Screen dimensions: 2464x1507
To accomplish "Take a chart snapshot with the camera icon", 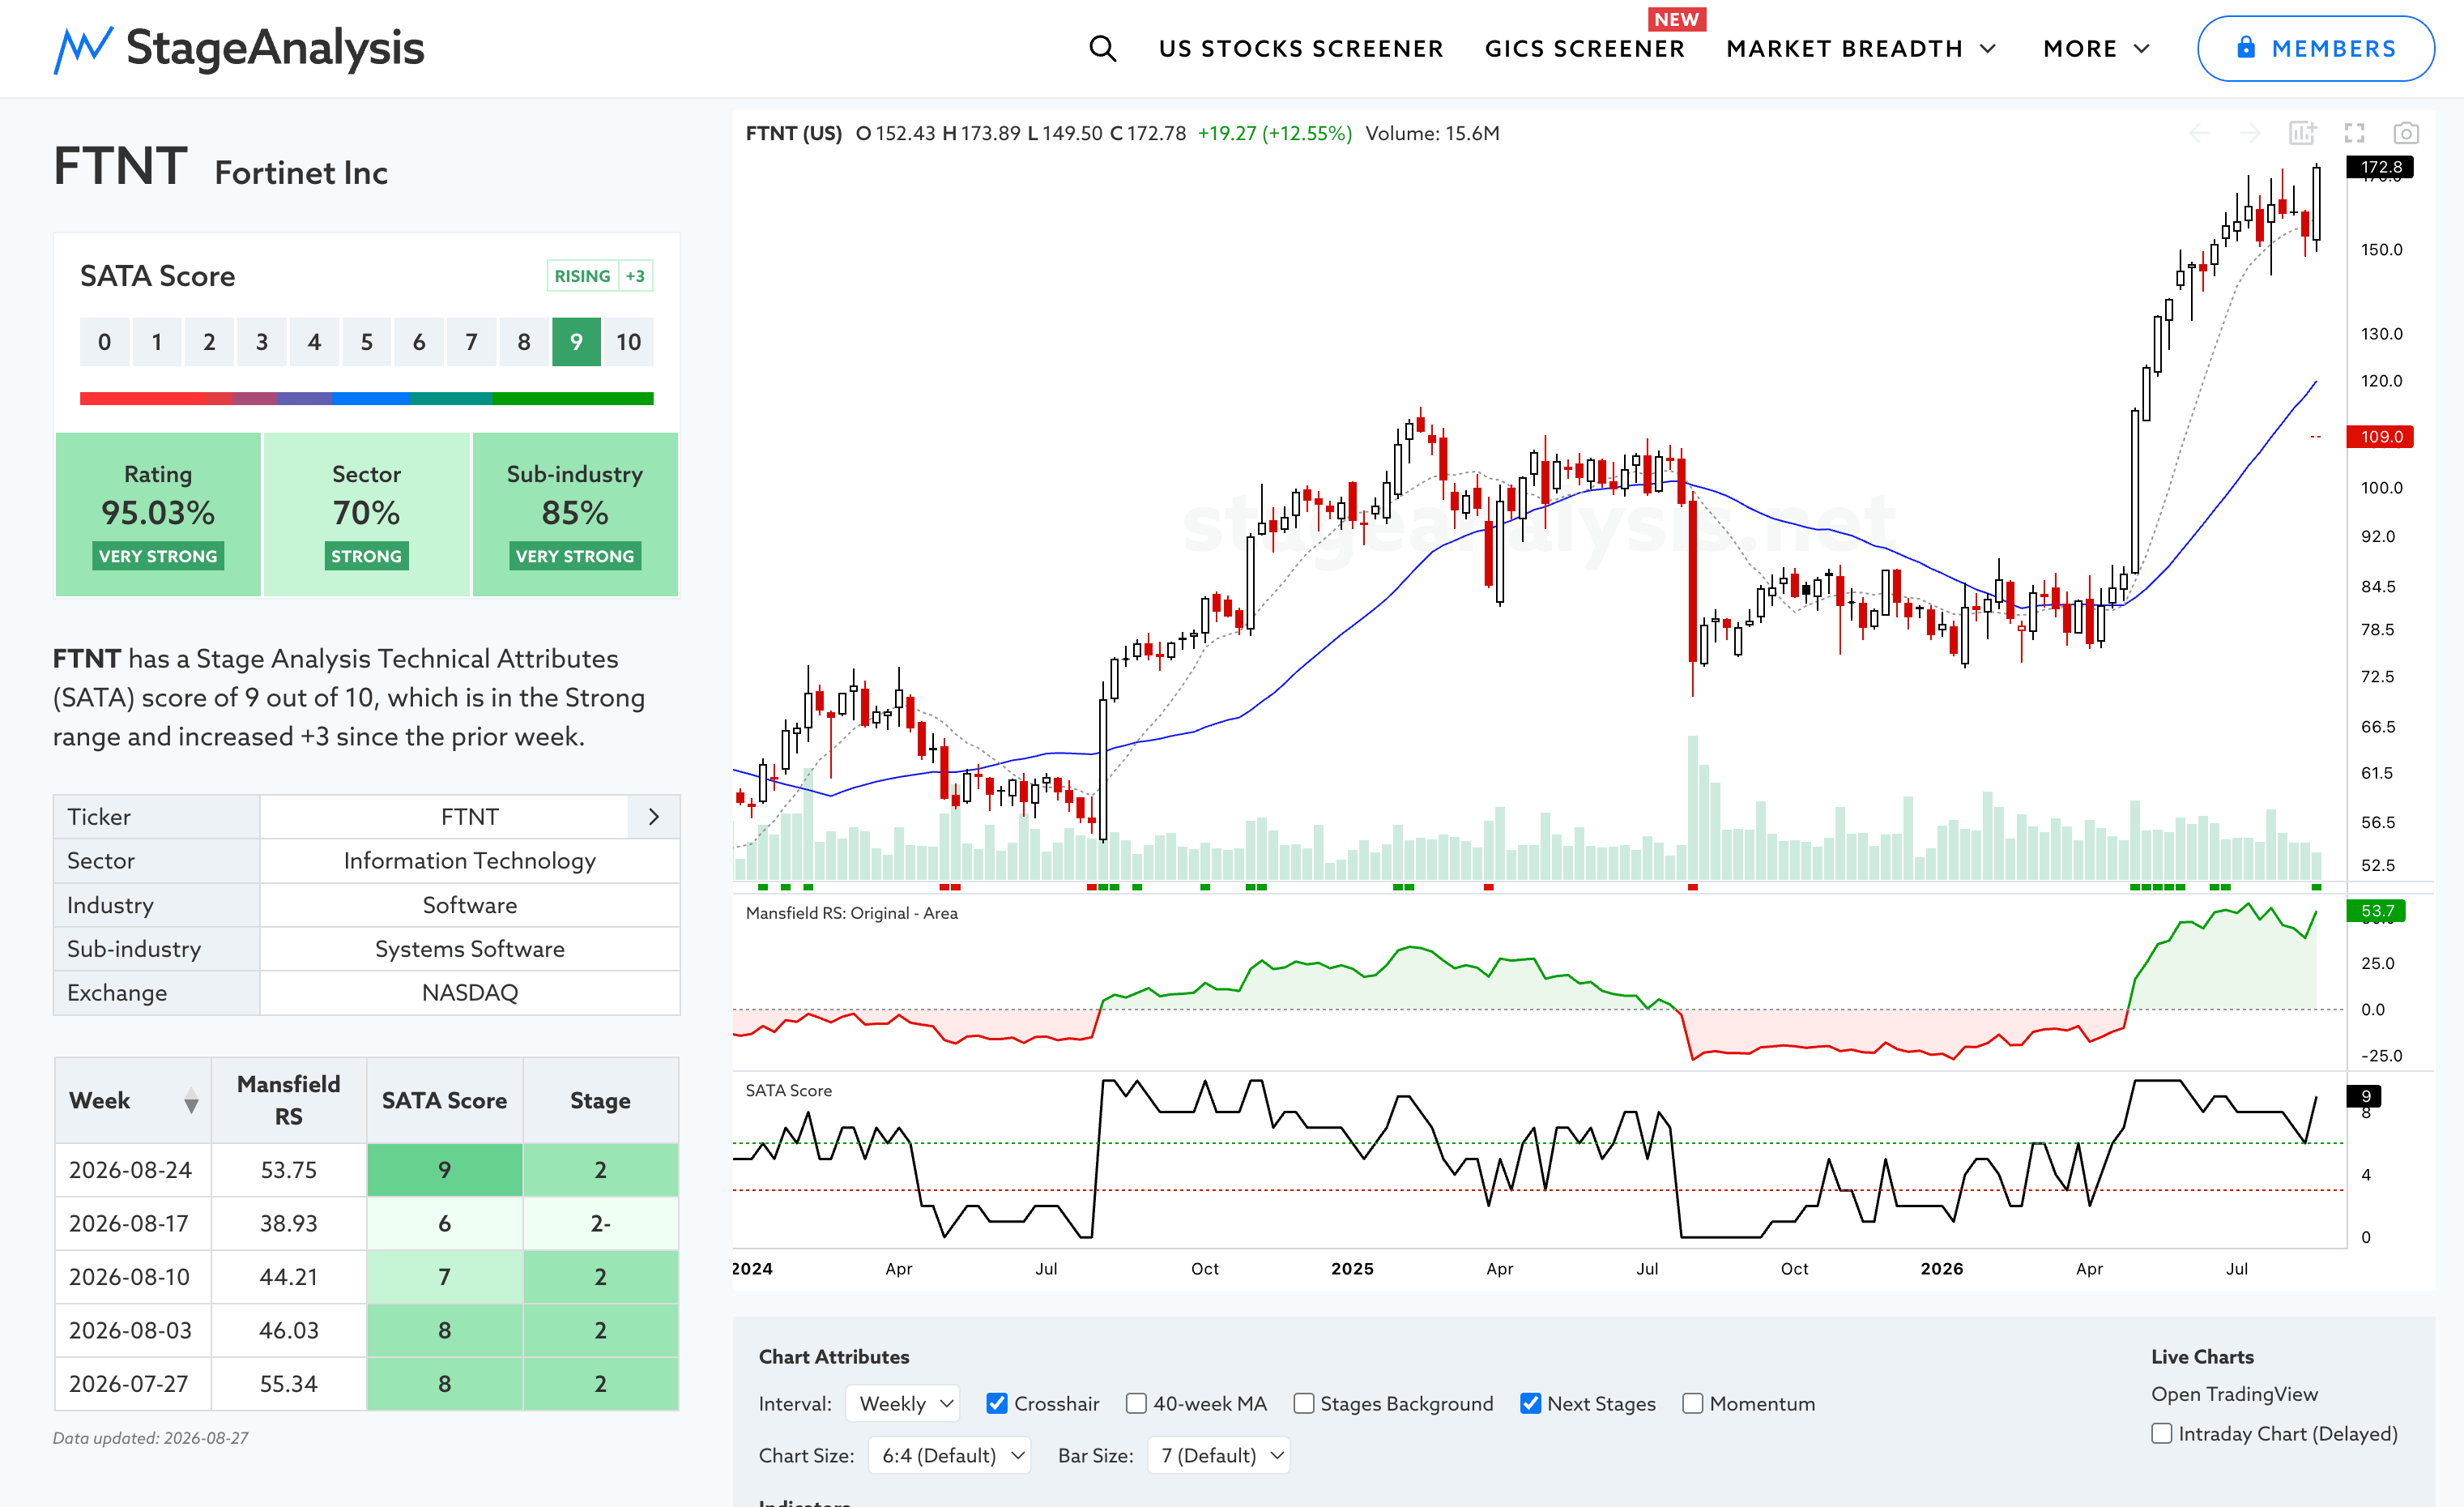I will click(2406, 133).
